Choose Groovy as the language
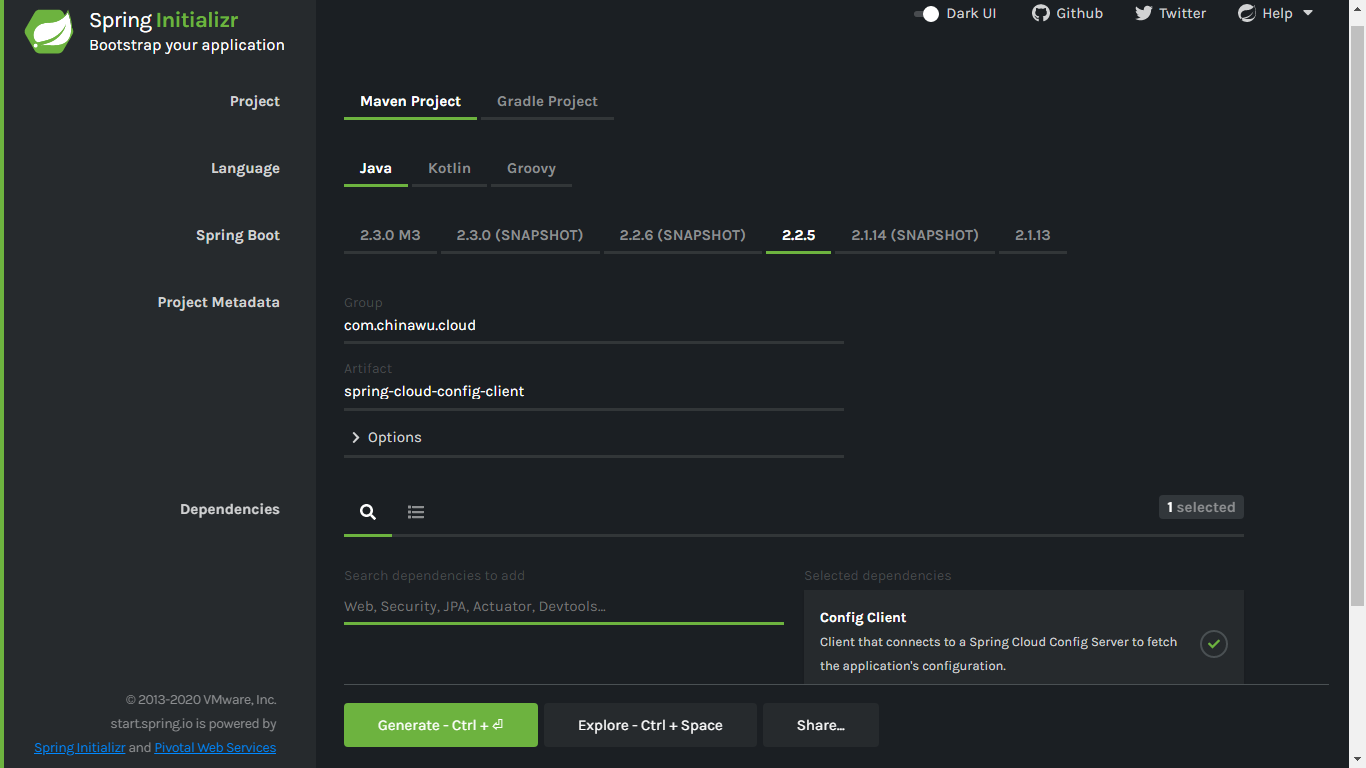This screenshot has height=768, width=1366. 531,168
